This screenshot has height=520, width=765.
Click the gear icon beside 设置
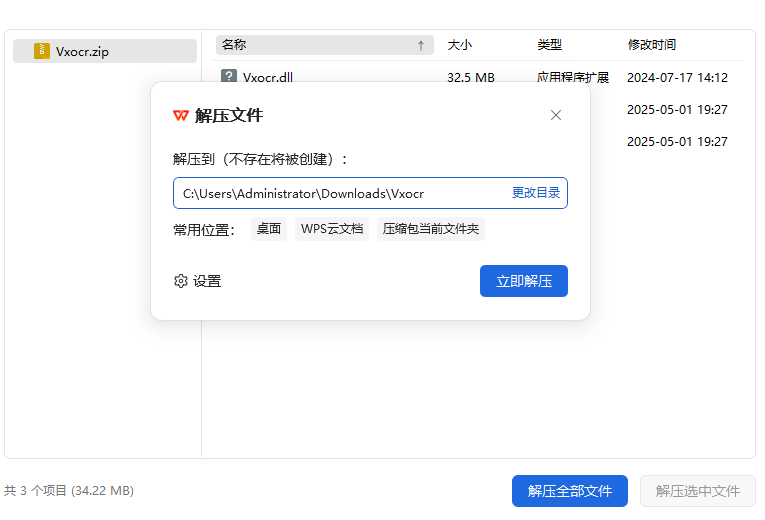[x=181, y=281]
